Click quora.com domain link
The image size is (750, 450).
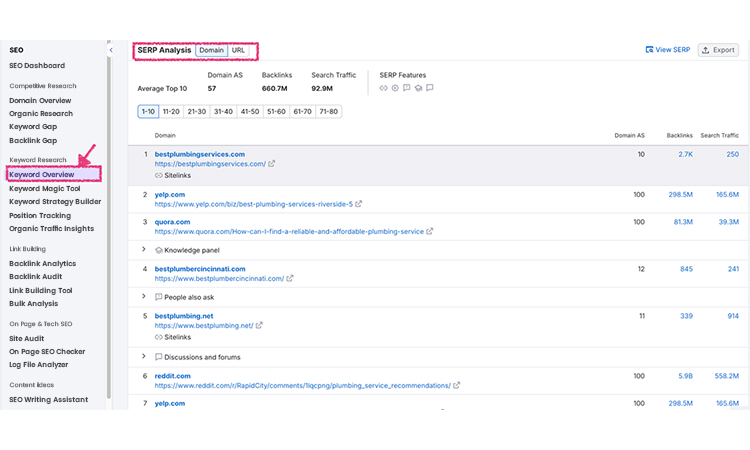click(x=172, y=222)
